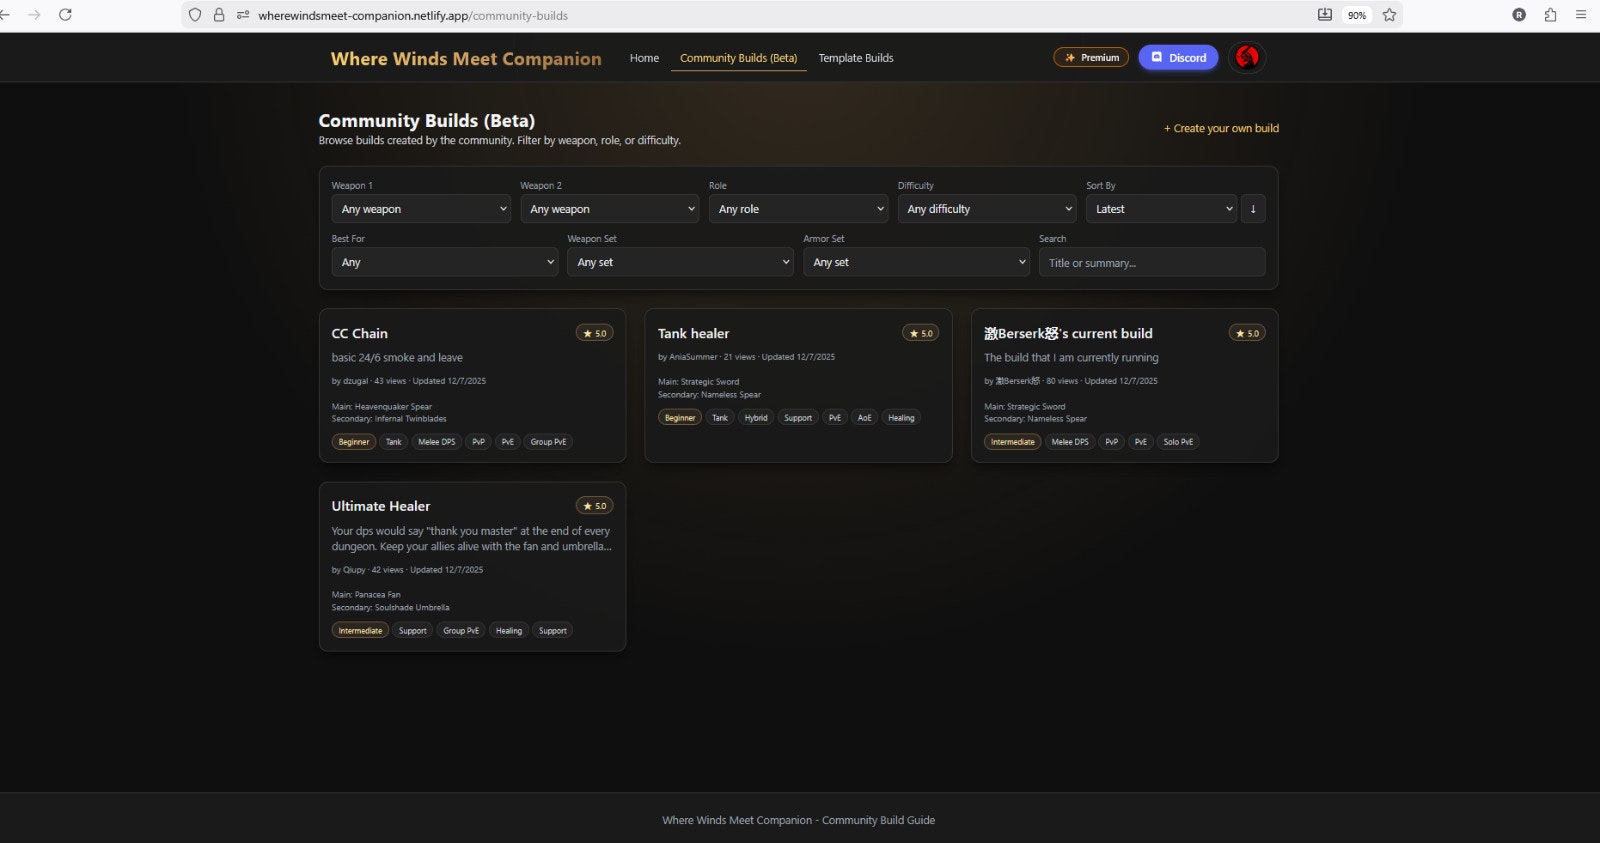Click the Discord button

(1178, 57)
